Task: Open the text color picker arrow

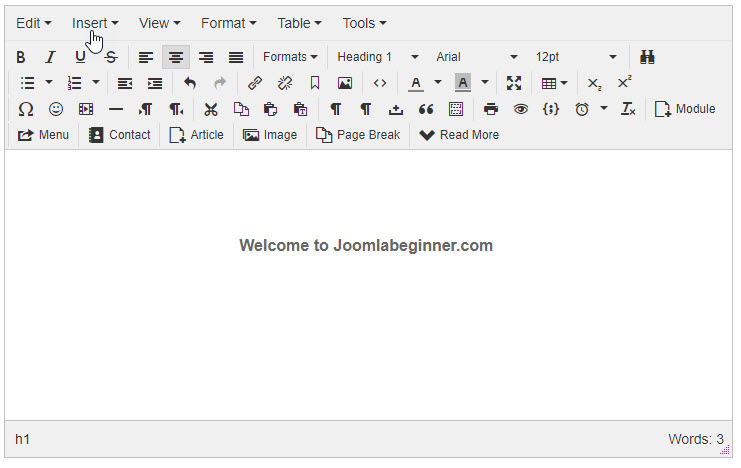Action: 438,83
